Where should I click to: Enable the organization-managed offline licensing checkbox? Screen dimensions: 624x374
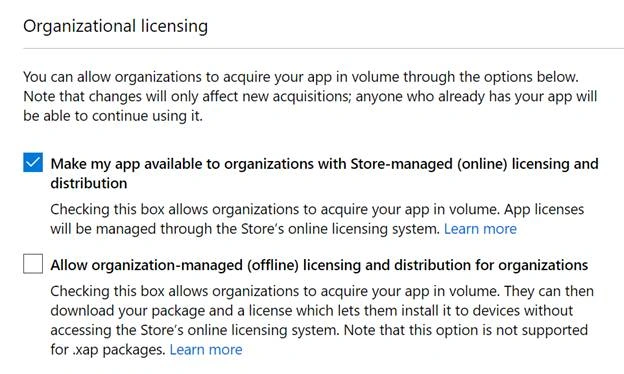click(33, 264)
